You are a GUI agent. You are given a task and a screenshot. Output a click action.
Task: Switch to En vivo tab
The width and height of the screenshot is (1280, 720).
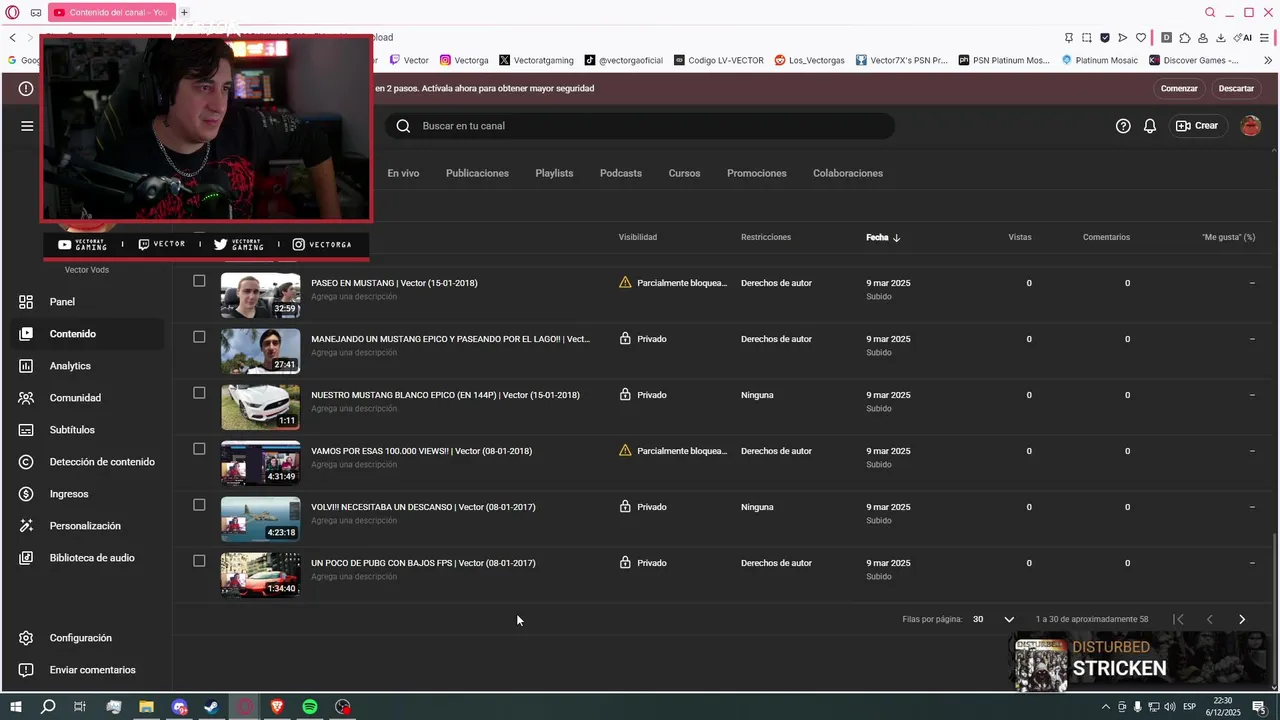click(403, 173)
